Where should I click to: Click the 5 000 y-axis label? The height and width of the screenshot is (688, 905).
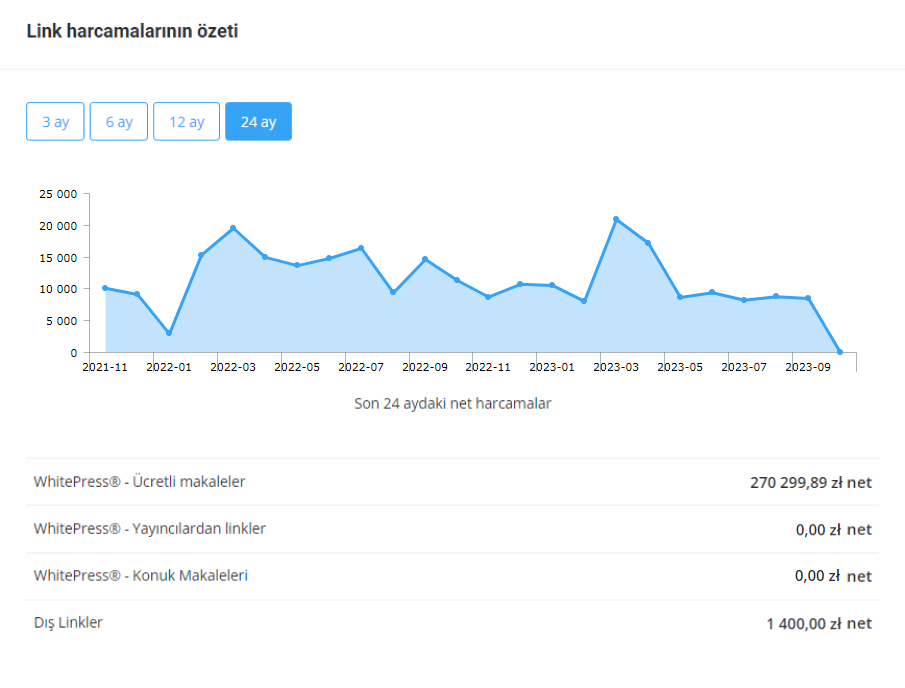tap(61, 320)
